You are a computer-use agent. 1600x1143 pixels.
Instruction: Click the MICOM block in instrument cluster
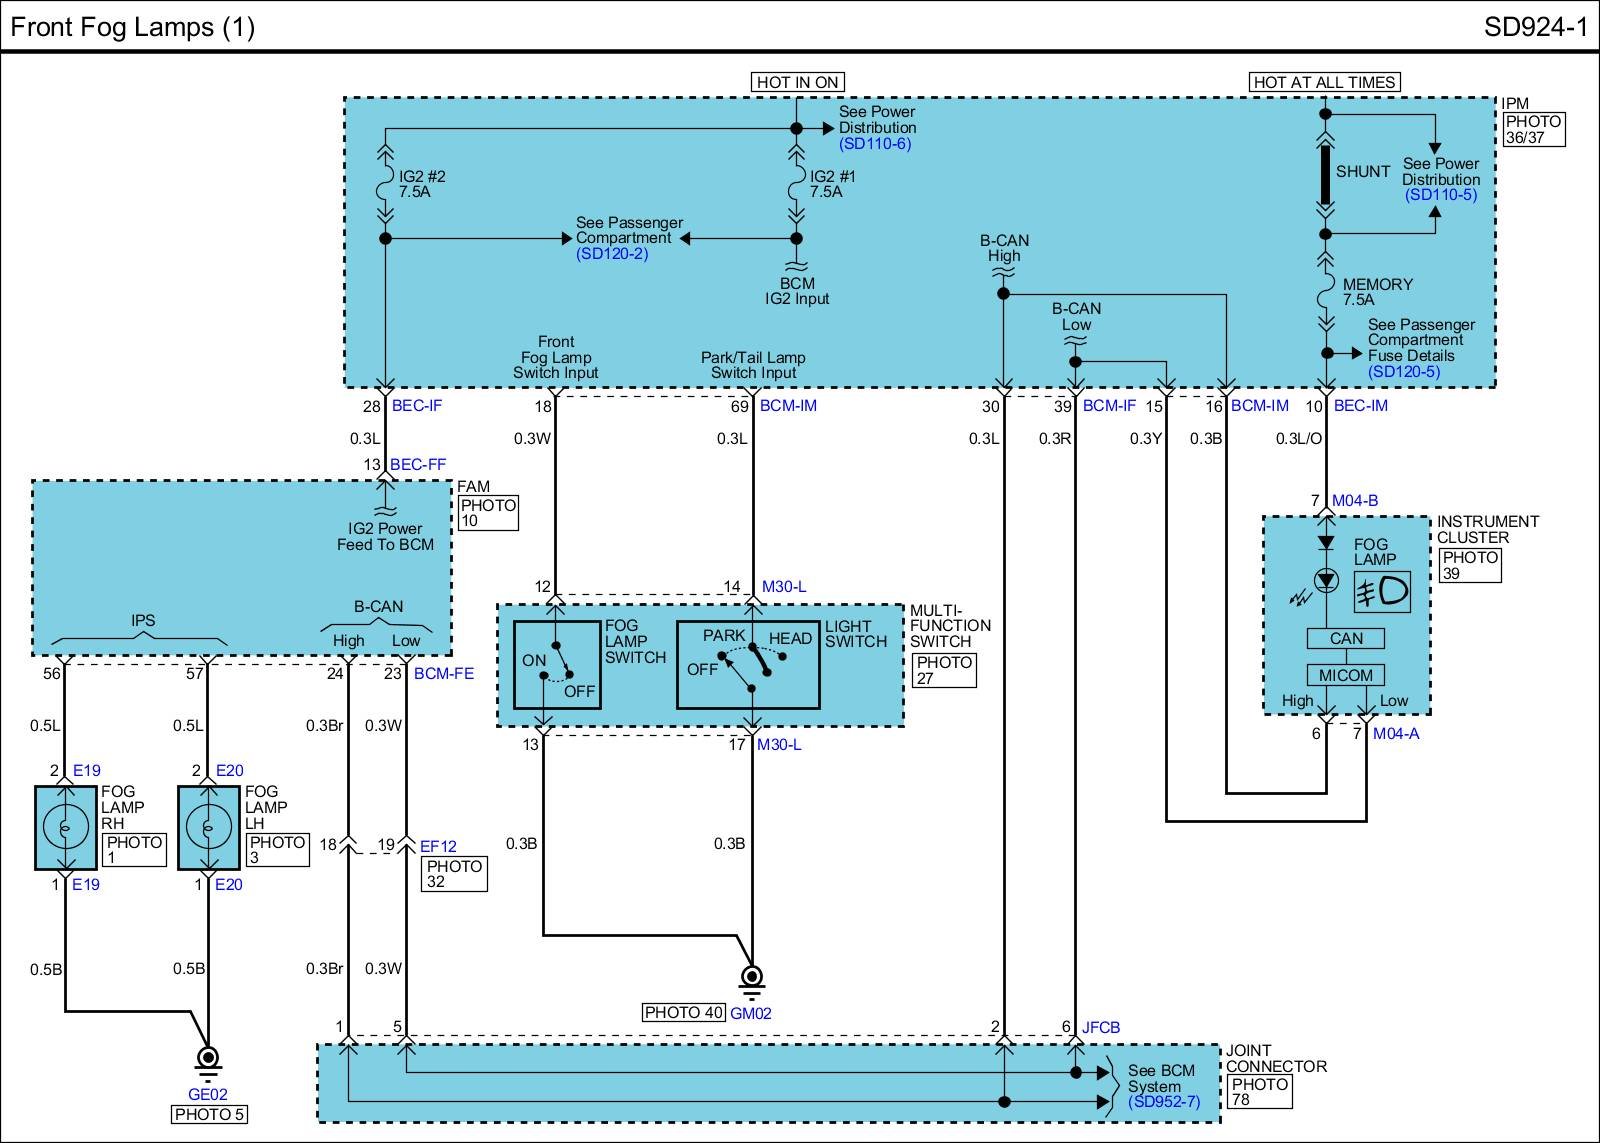pos(1345,675)
